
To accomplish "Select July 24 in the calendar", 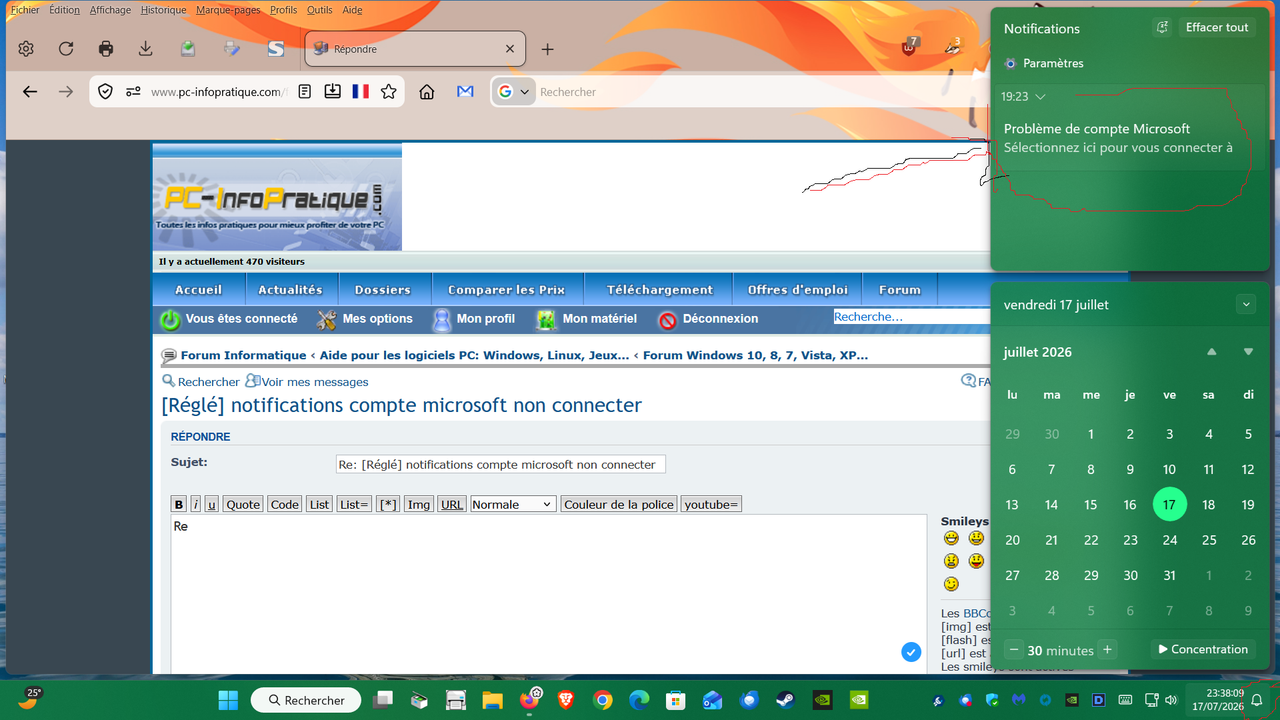I will [x=1169, y=540].
